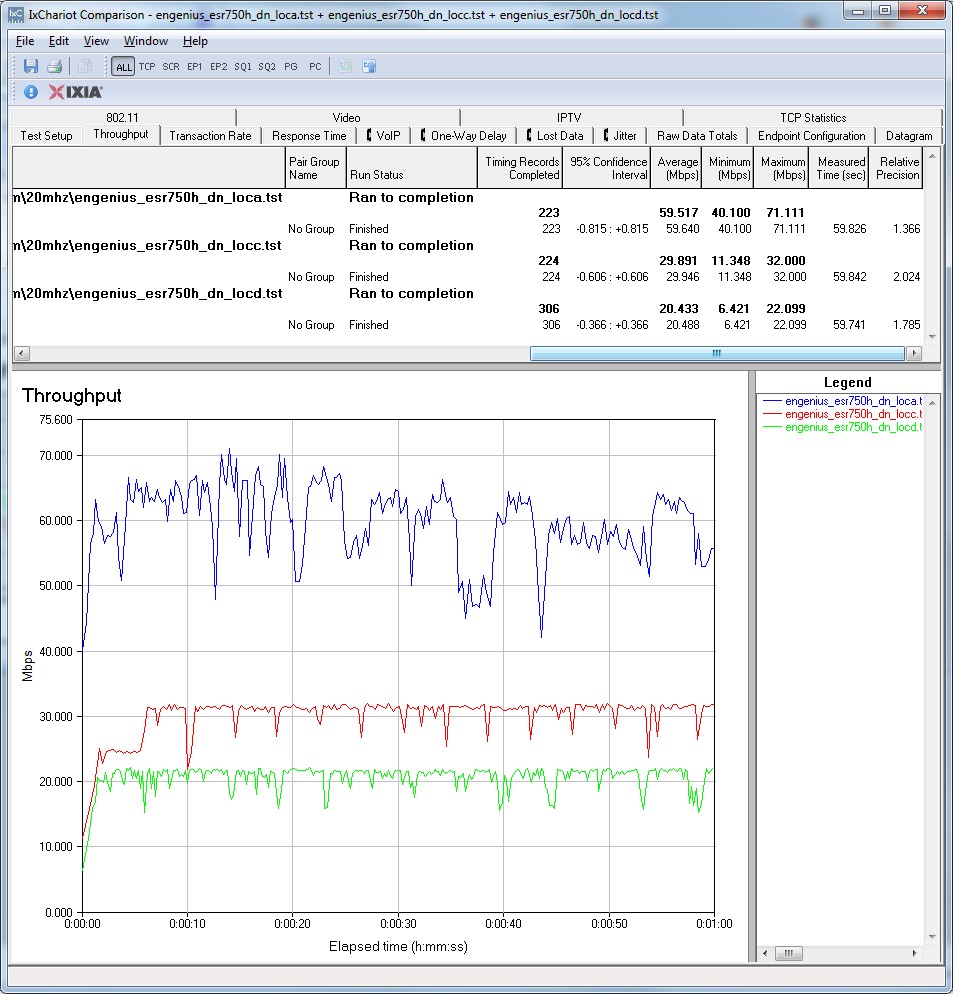Select the SCR filter button
This screenshot has height=994, width=953.
click(x=171, y=67)
